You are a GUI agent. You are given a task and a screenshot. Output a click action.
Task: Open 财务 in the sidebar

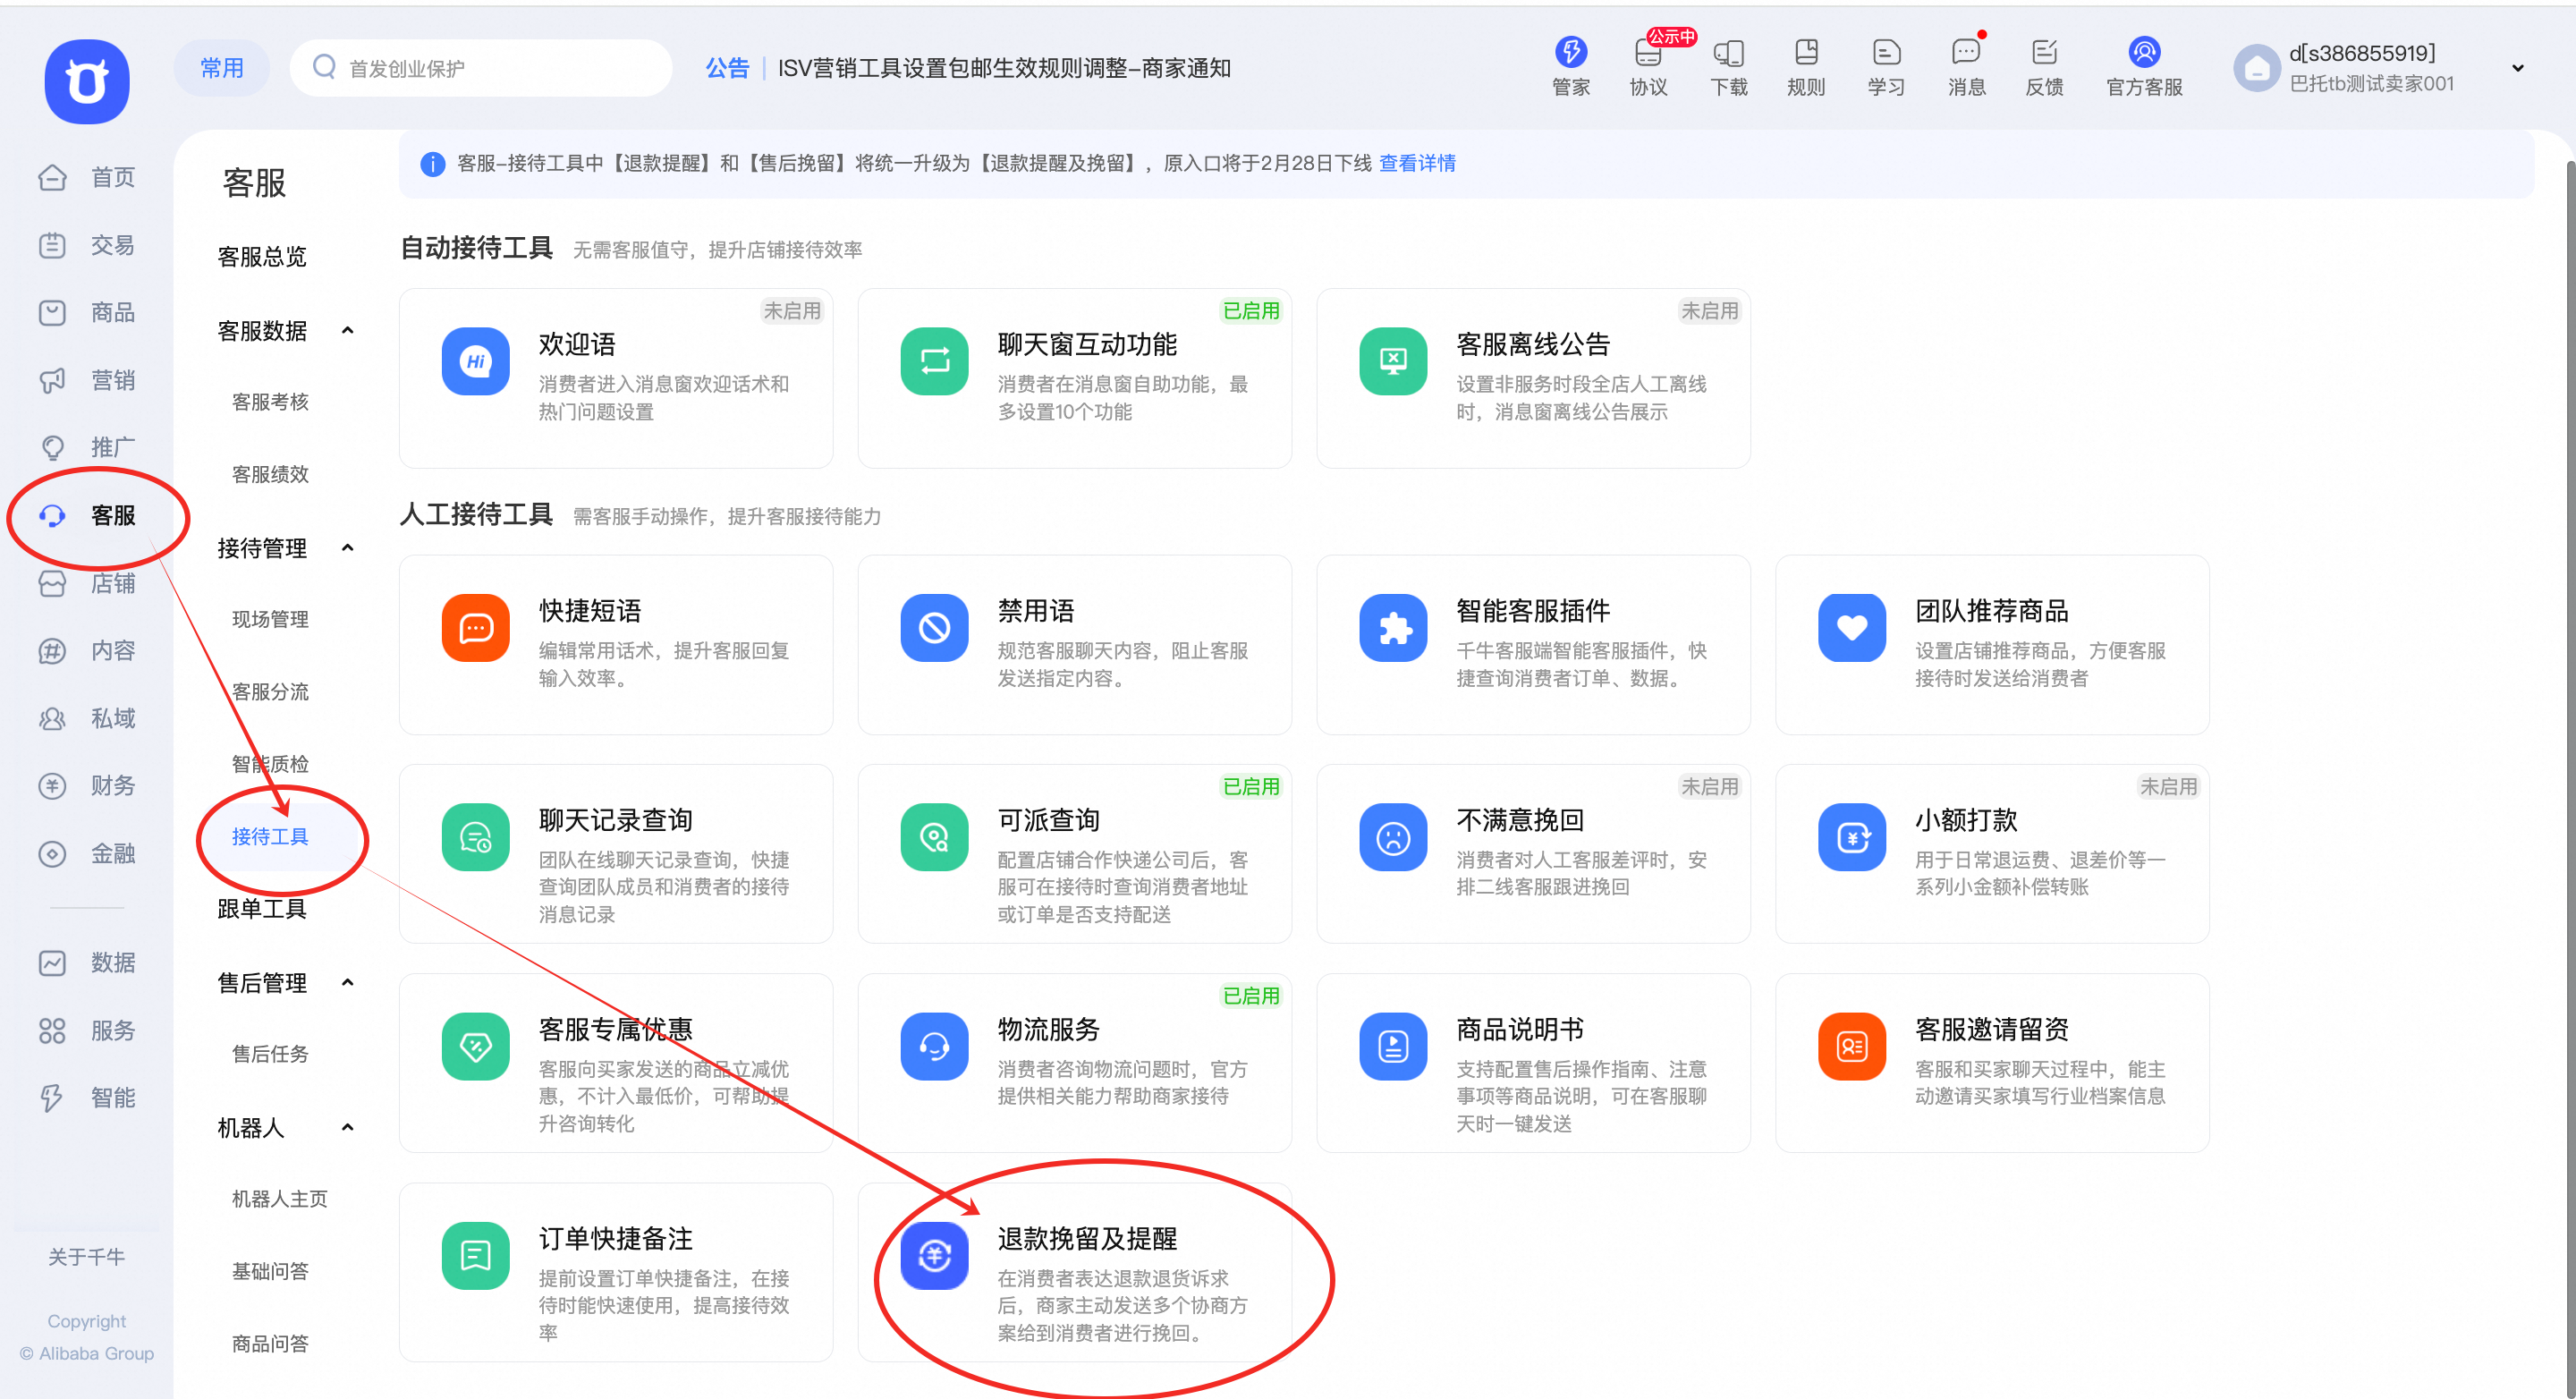coord(87,786)
